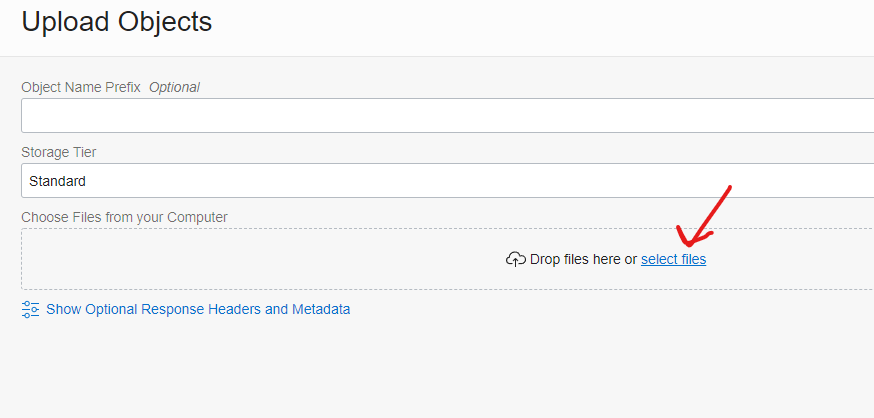Click the empty gray area below the form
The height and width of the screenshot is (418, 874).
[400, 370]
